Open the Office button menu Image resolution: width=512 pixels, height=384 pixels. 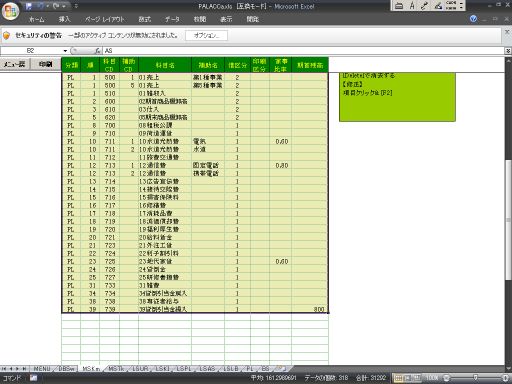point(10,11)
